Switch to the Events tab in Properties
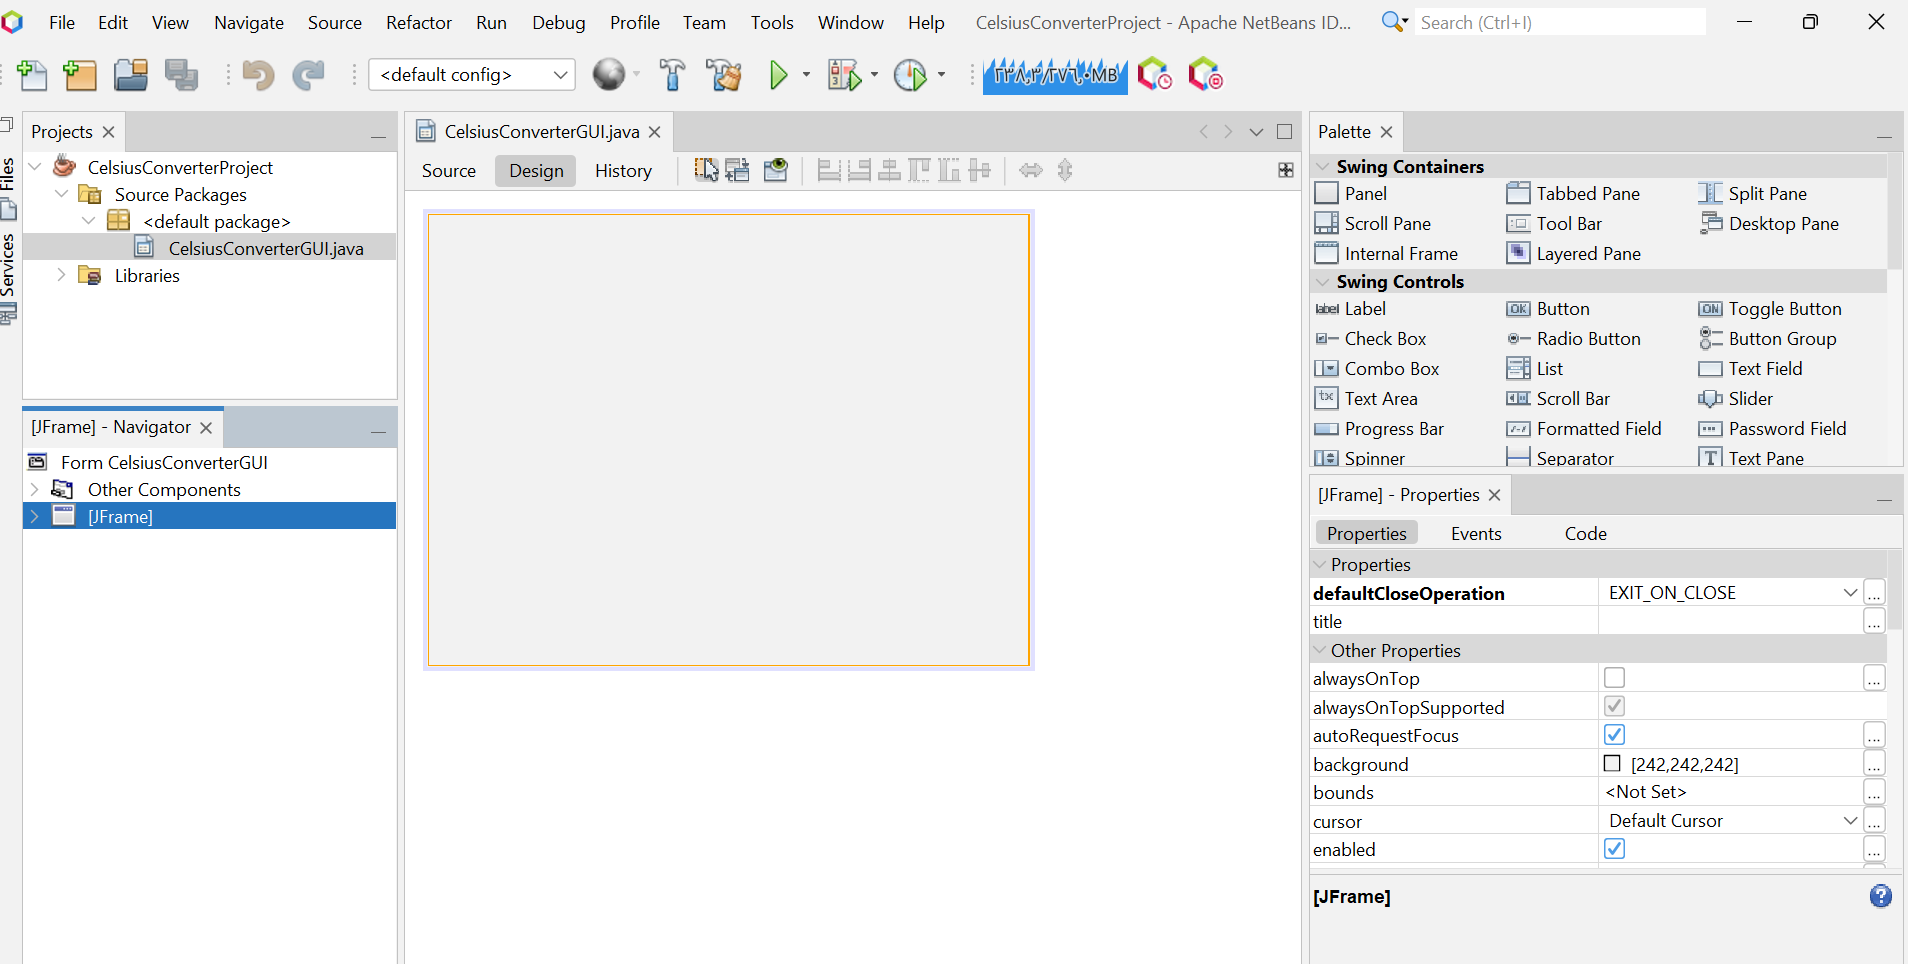This screenshot has height=964, width=1908. [x=1476, y=534]
